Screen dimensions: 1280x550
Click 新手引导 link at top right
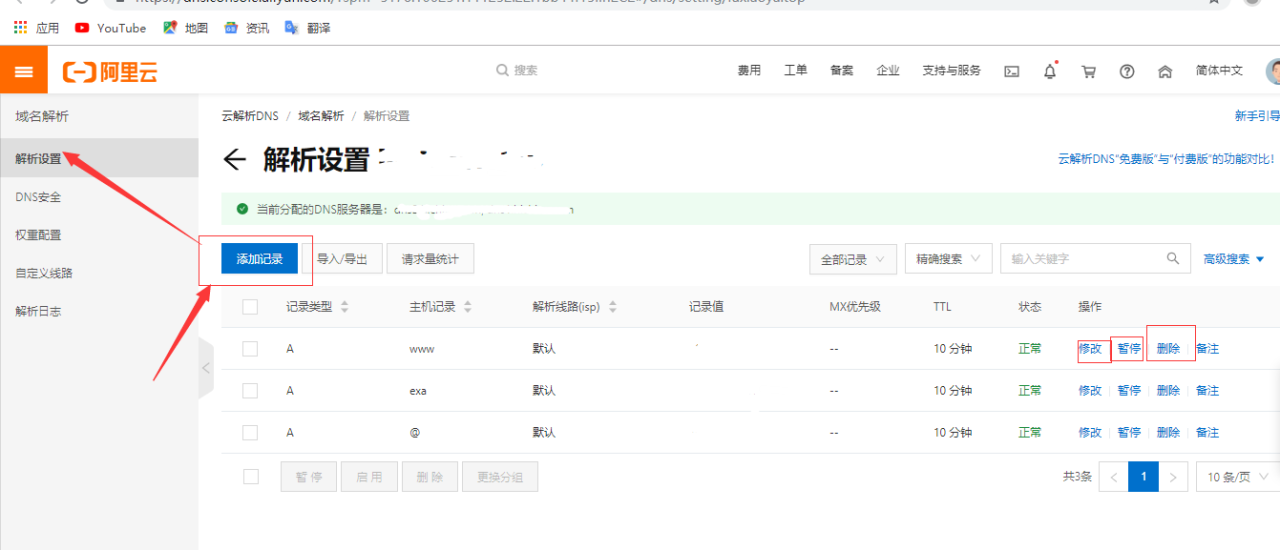[x=1257, y=116]
